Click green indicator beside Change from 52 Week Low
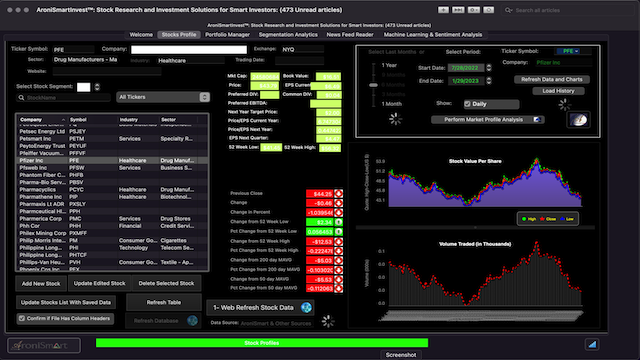The height and width of the screenshot is (360, 640). 338,222
